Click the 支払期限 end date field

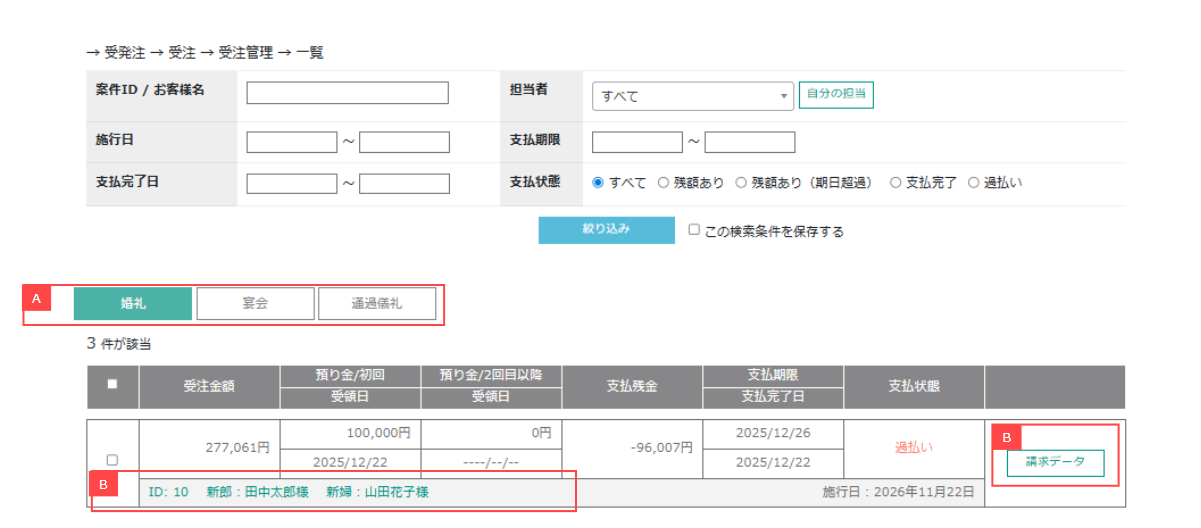[x=749, y=142]
